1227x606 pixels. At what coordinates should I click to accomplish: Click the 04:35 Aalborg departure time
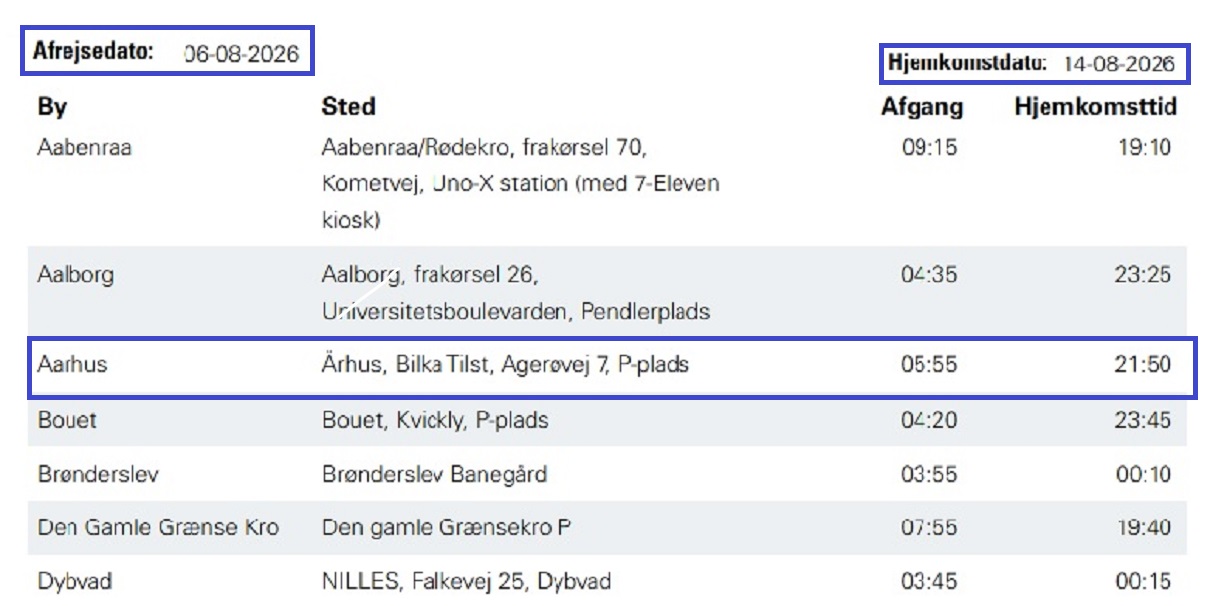pyautogui.click(x=928, y=274)
